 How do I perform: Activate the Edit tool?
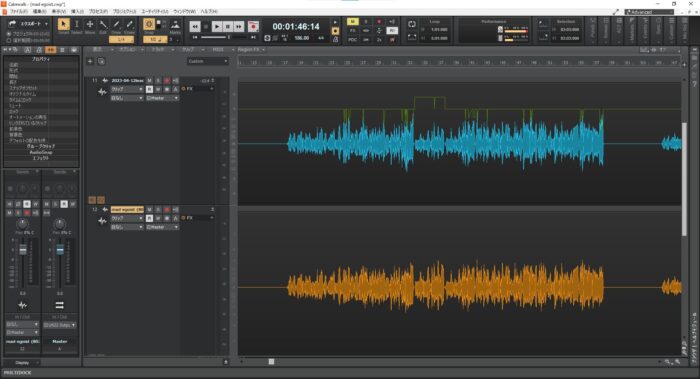pyautogui.click(x=103, y=24)
